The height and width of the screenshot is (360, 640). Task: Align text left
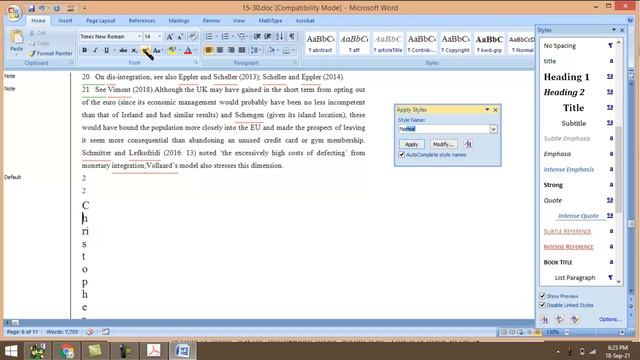coord(209,50)
